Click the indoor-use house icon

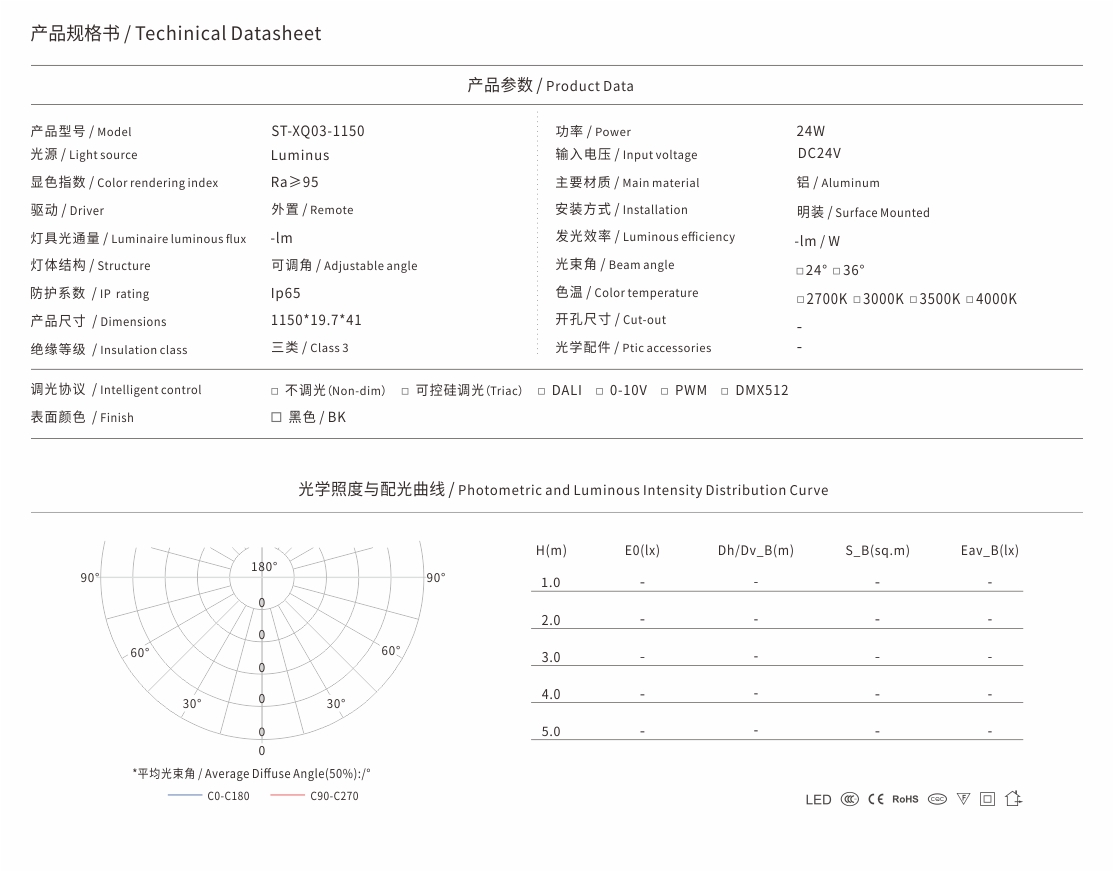pyautogui.click(x=1014, y=799)
